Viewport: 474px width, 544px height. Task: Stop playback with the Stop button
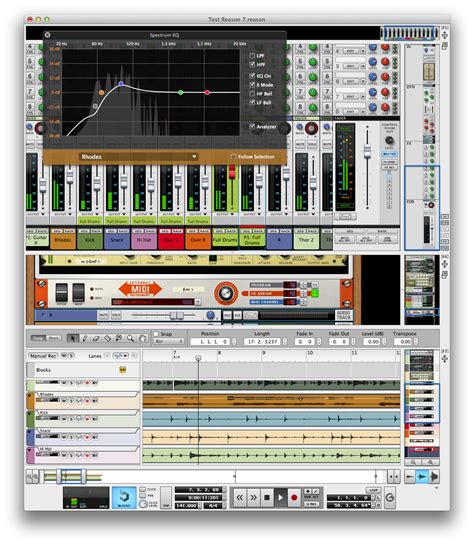click(267, 498)
